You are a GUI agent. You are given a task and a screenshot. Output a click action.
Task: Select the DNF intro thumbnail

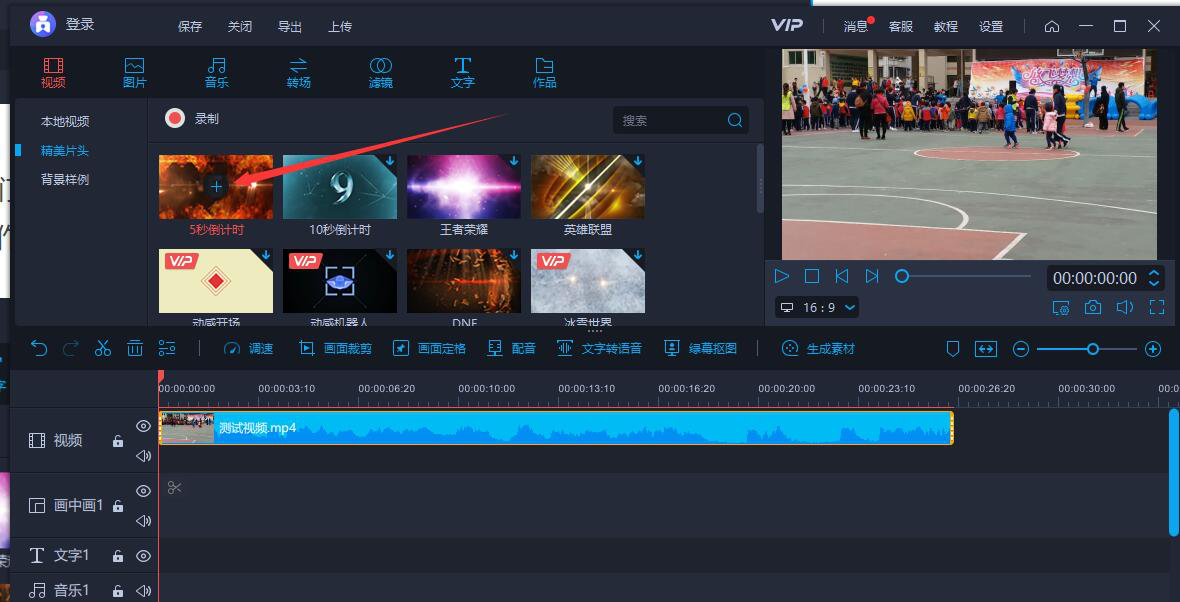[464, 281]
